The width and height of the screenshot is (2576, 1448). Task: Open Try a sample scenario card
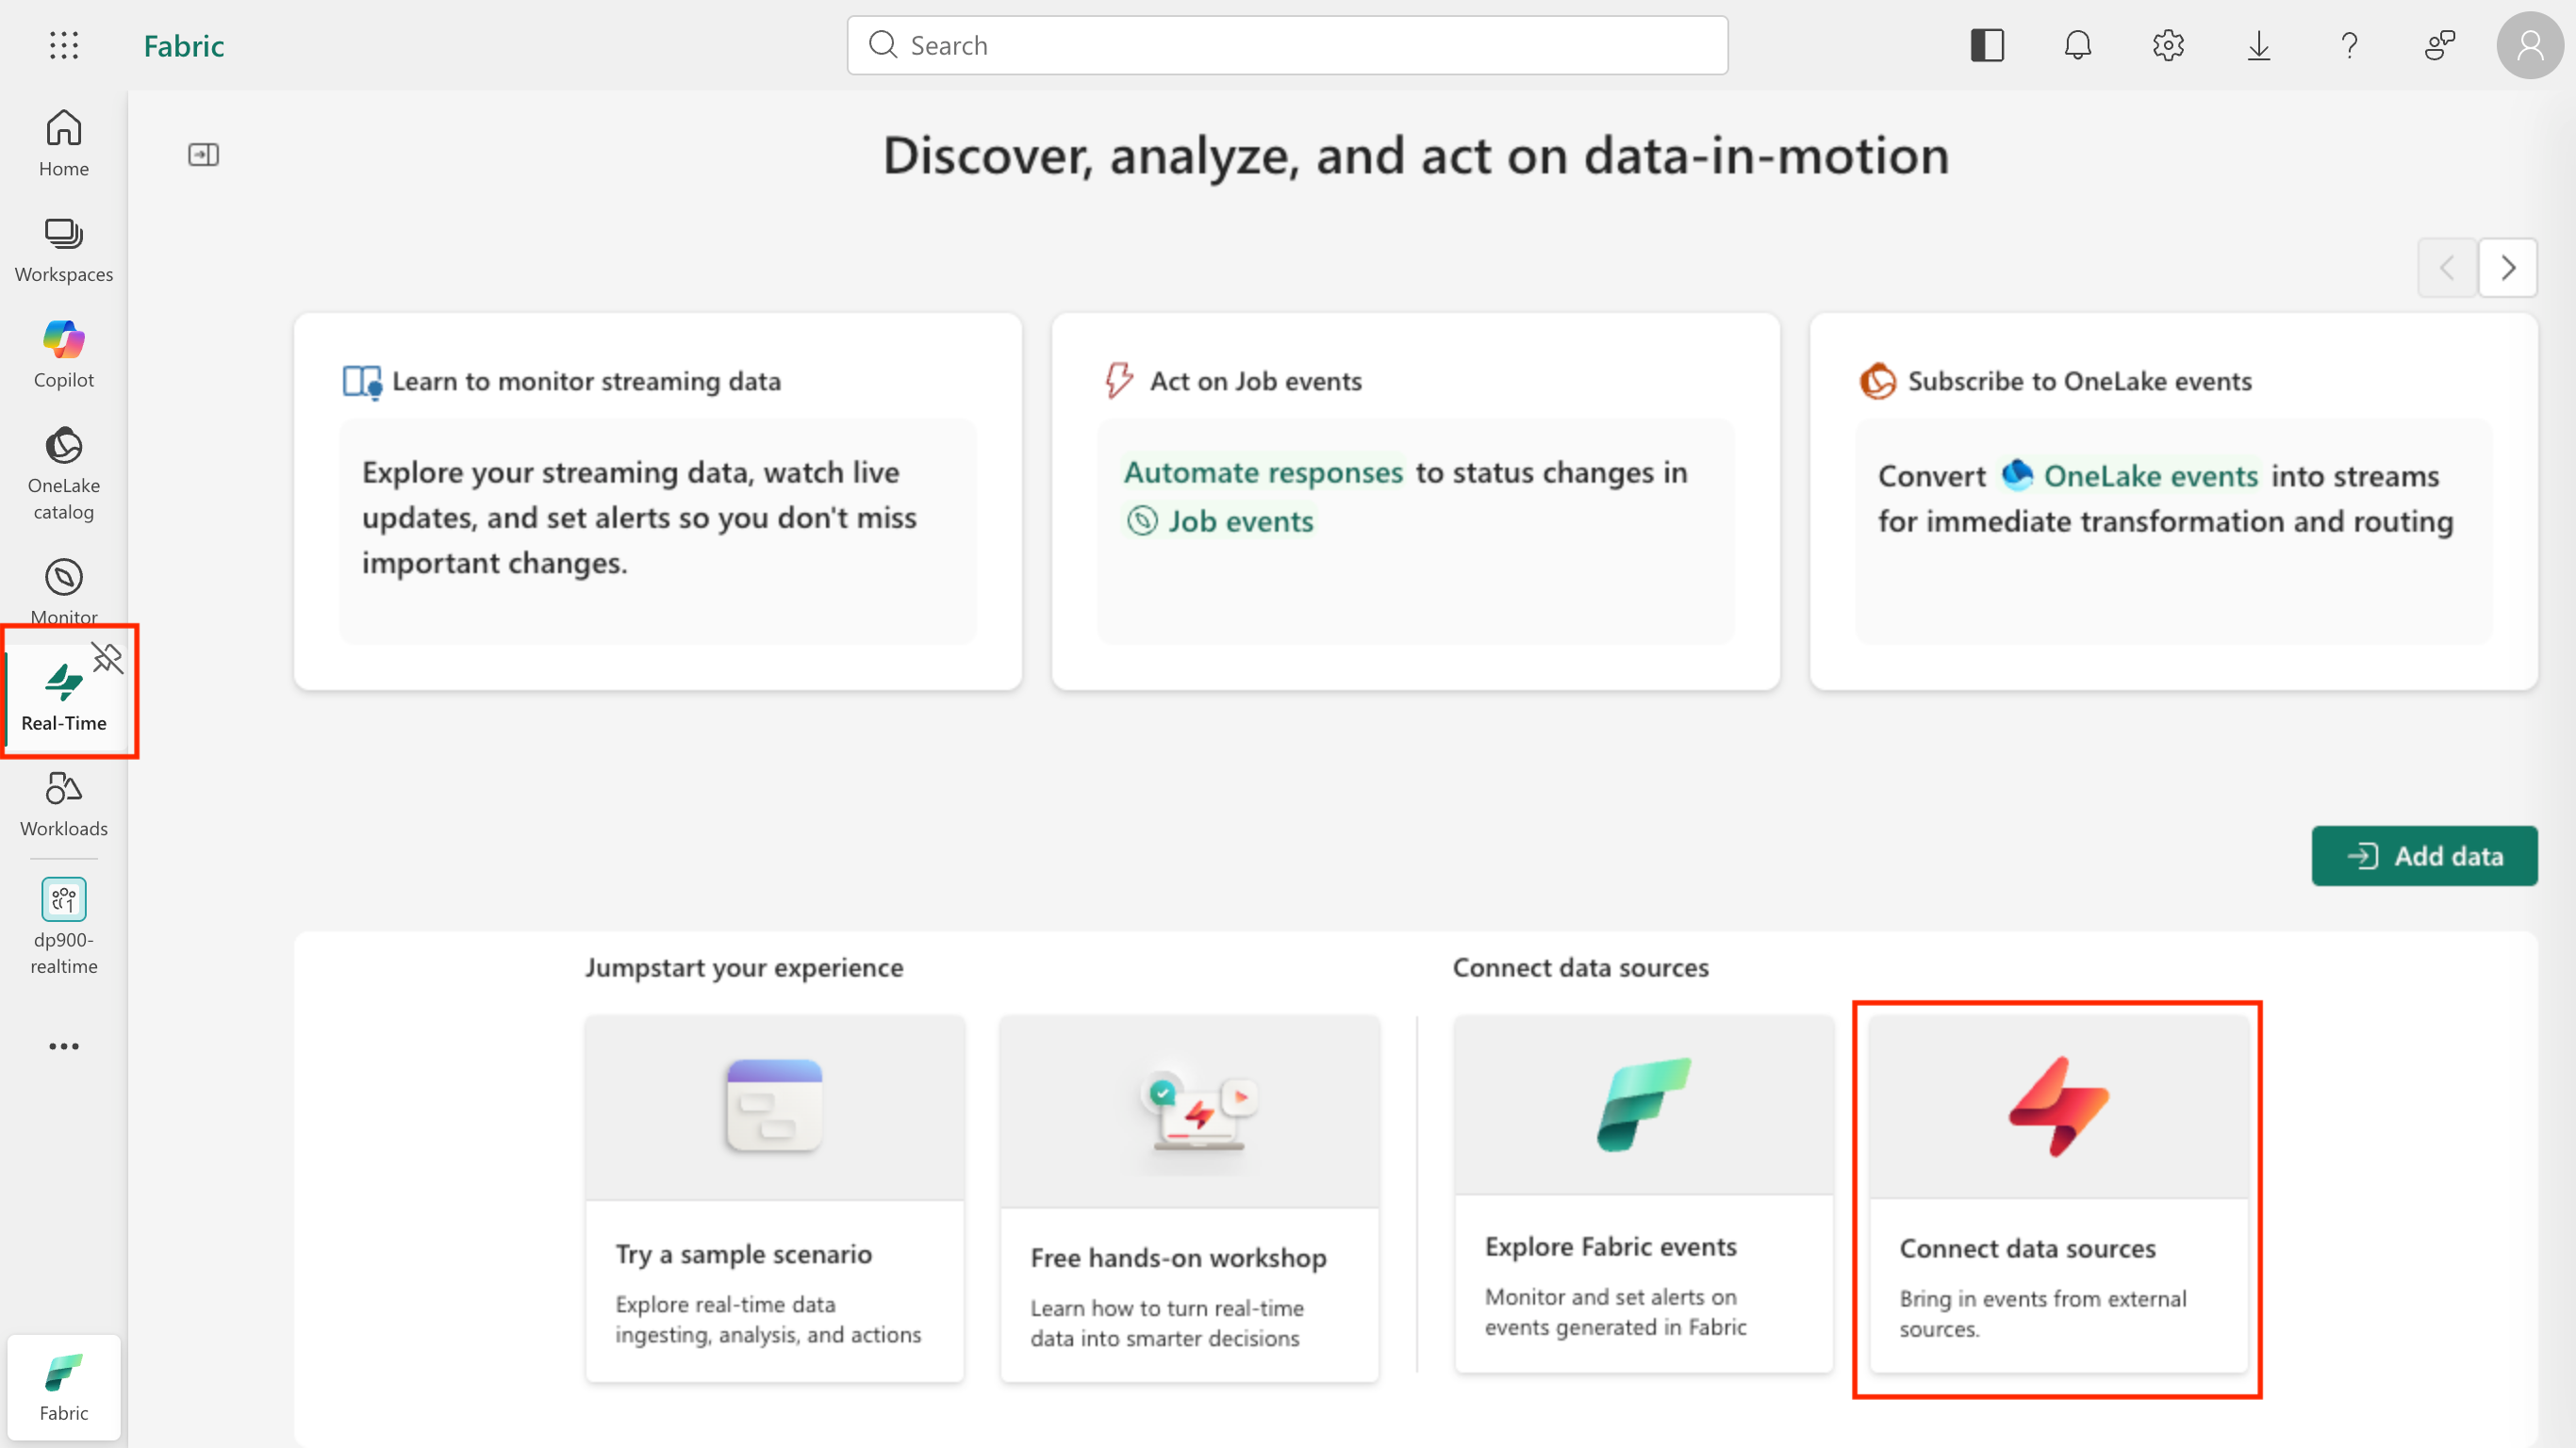click(775, 1199)
